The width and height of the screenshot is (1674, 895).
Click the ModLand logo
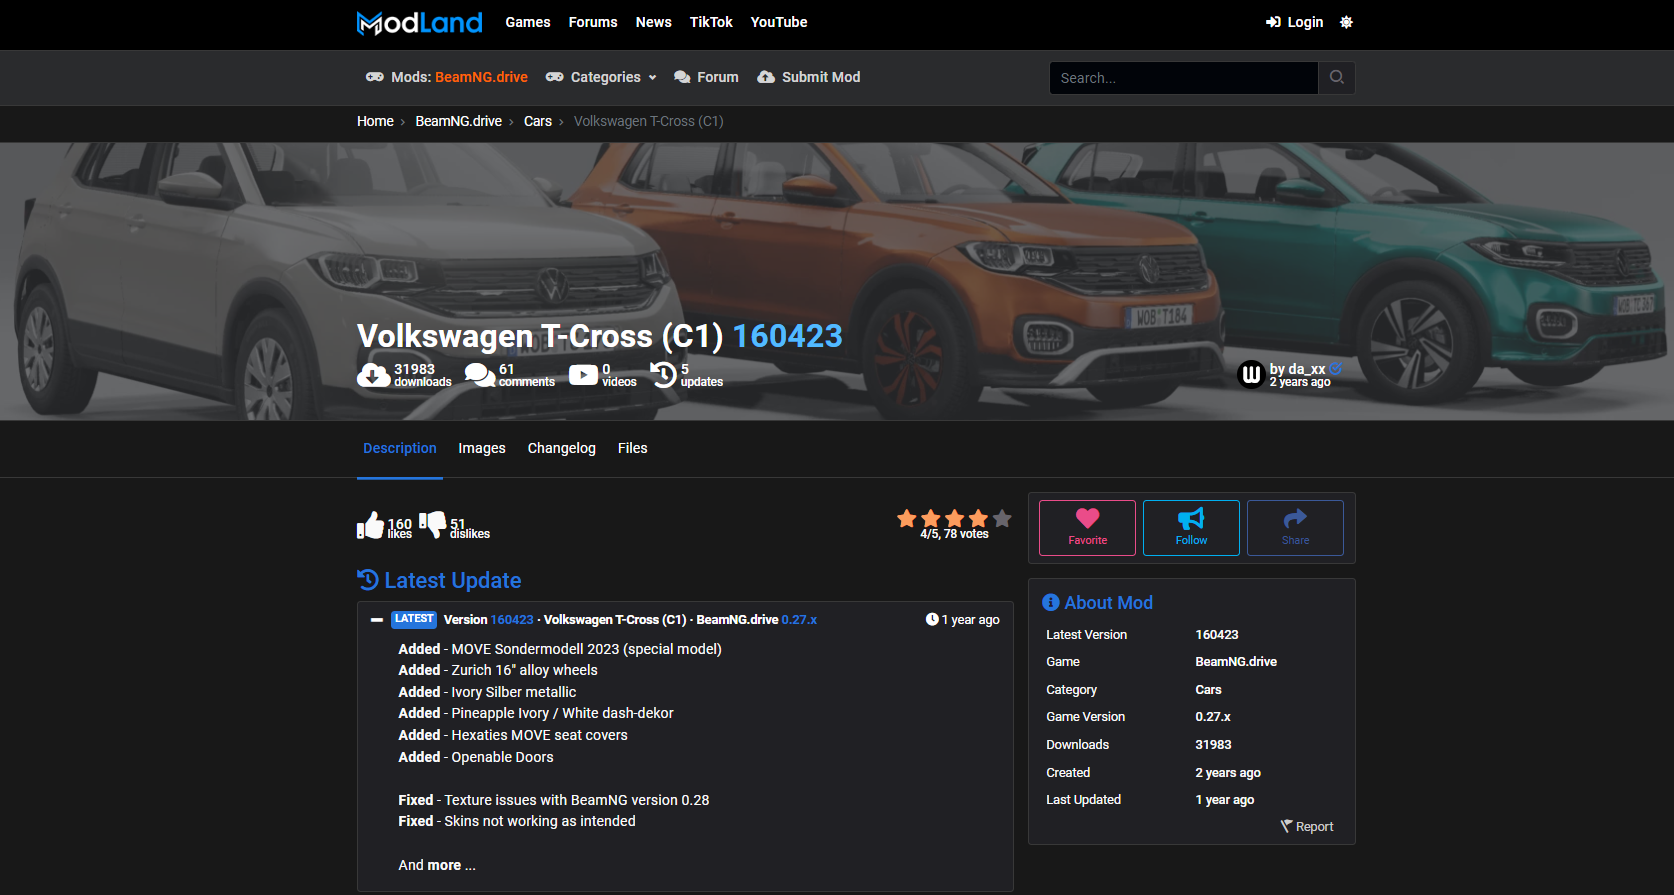(x=420, y=22)
